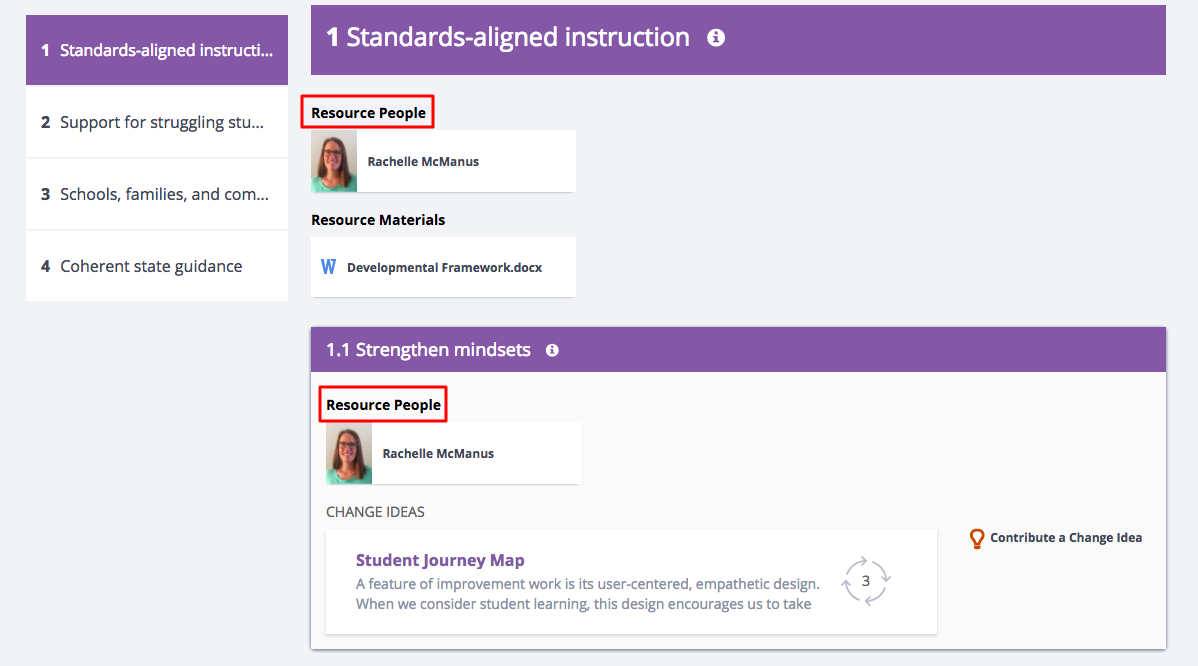Screen dimensions: 1198x666
Task: Click the cycle count icon showing 3
Action: click(x=866, y=581)
